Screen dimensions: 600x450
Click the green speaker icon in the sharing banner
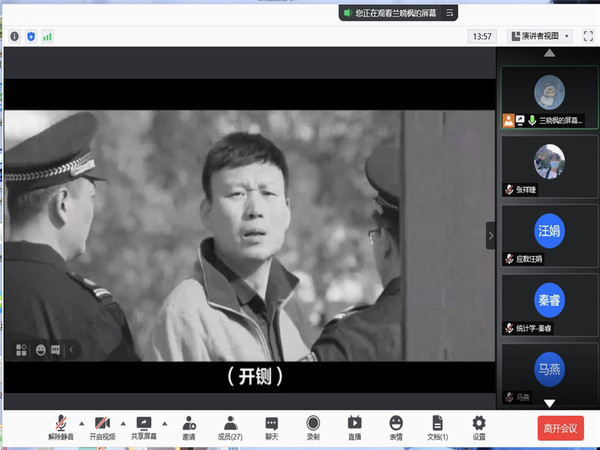click(347, 13)
